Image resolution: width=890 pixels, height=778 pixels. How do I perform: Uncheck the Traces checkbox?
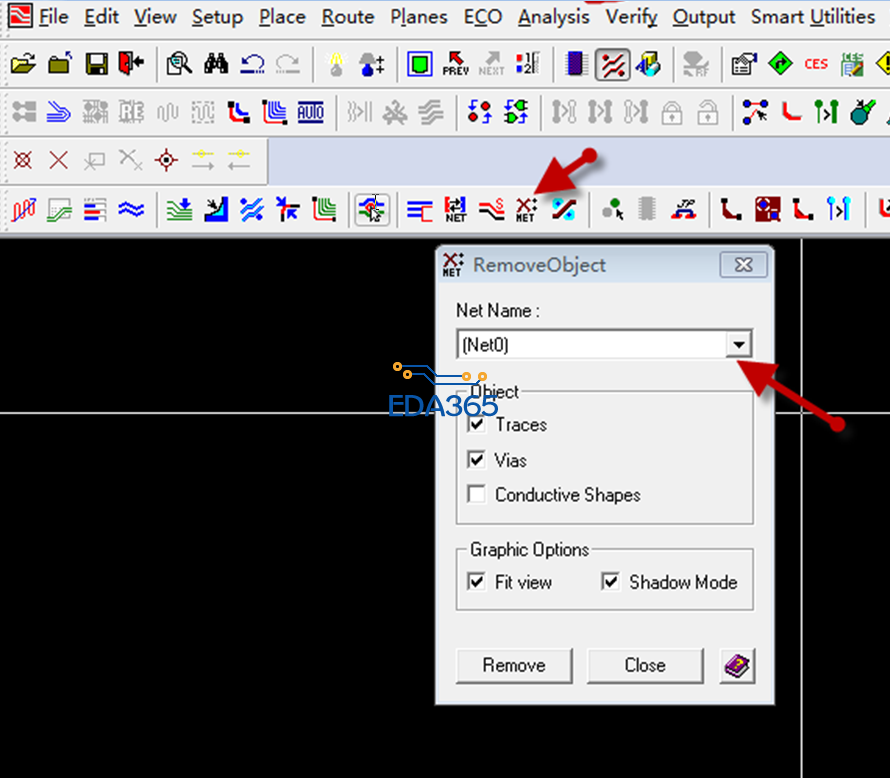(476, 424)
